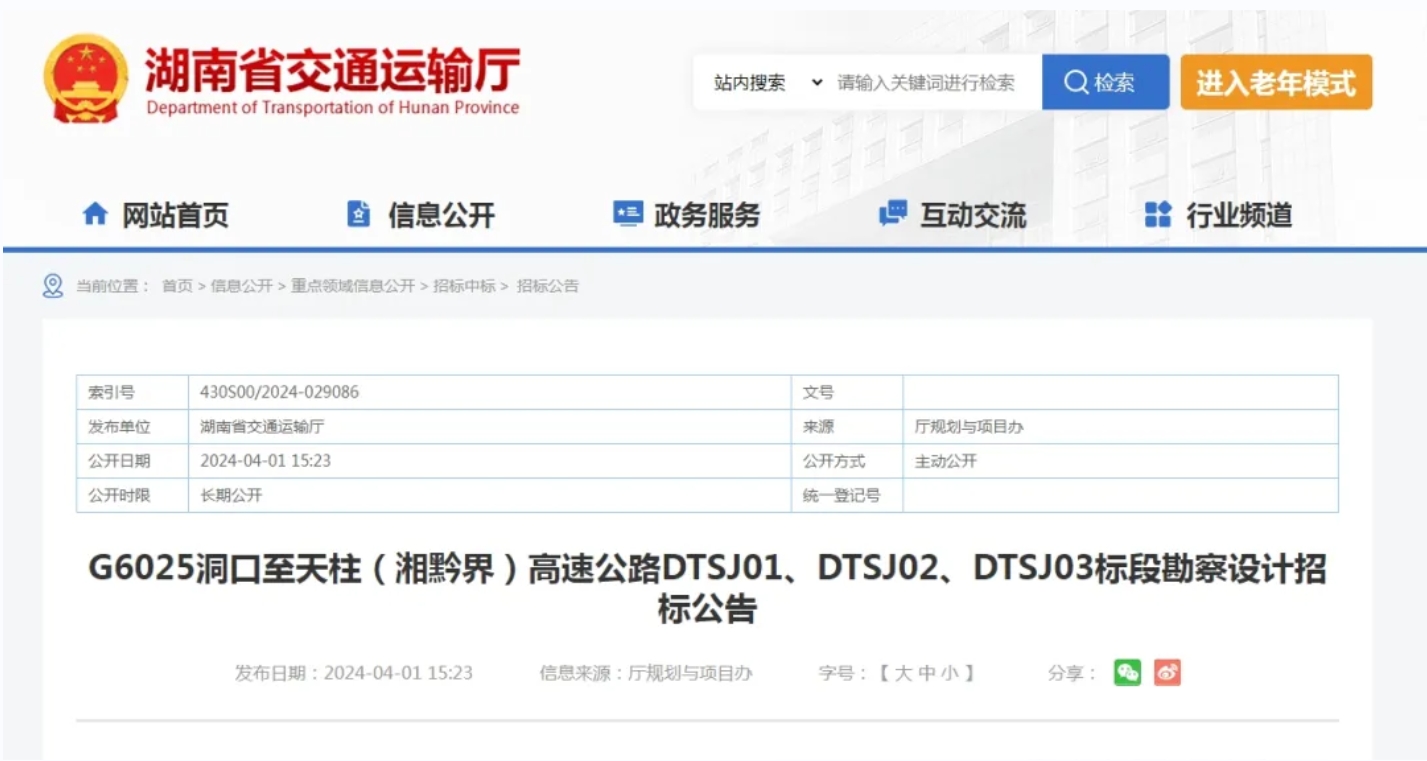Open the 站内搜索 scope dropdown
Screen dimensions: 1427x761
[x=767, y=83]
